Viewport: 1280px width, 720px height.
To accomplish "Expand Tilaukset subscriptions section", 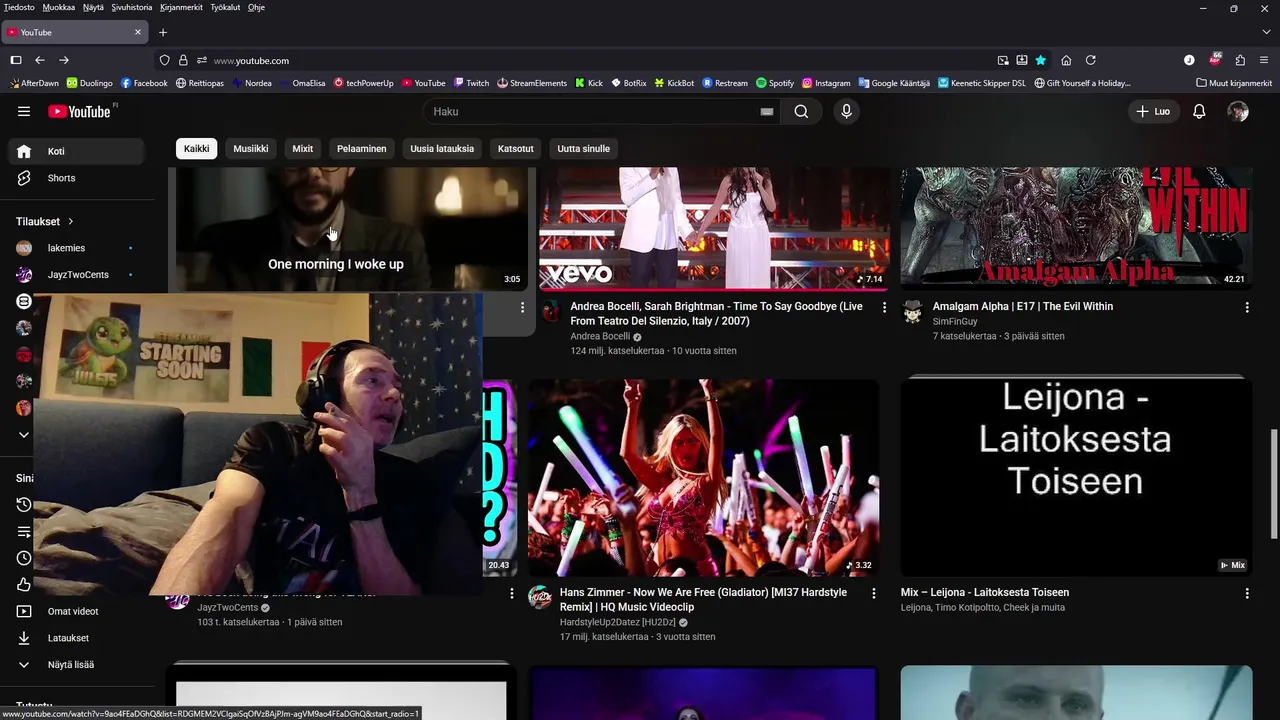I will [x=45, y=221].
